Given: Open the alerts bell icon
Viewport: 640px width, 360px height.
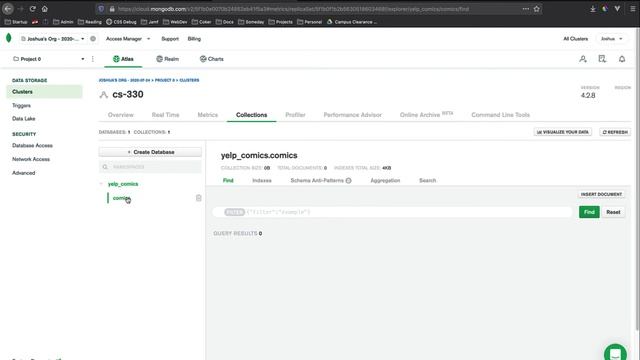Looking at the screenshot, I should point(622,59).
